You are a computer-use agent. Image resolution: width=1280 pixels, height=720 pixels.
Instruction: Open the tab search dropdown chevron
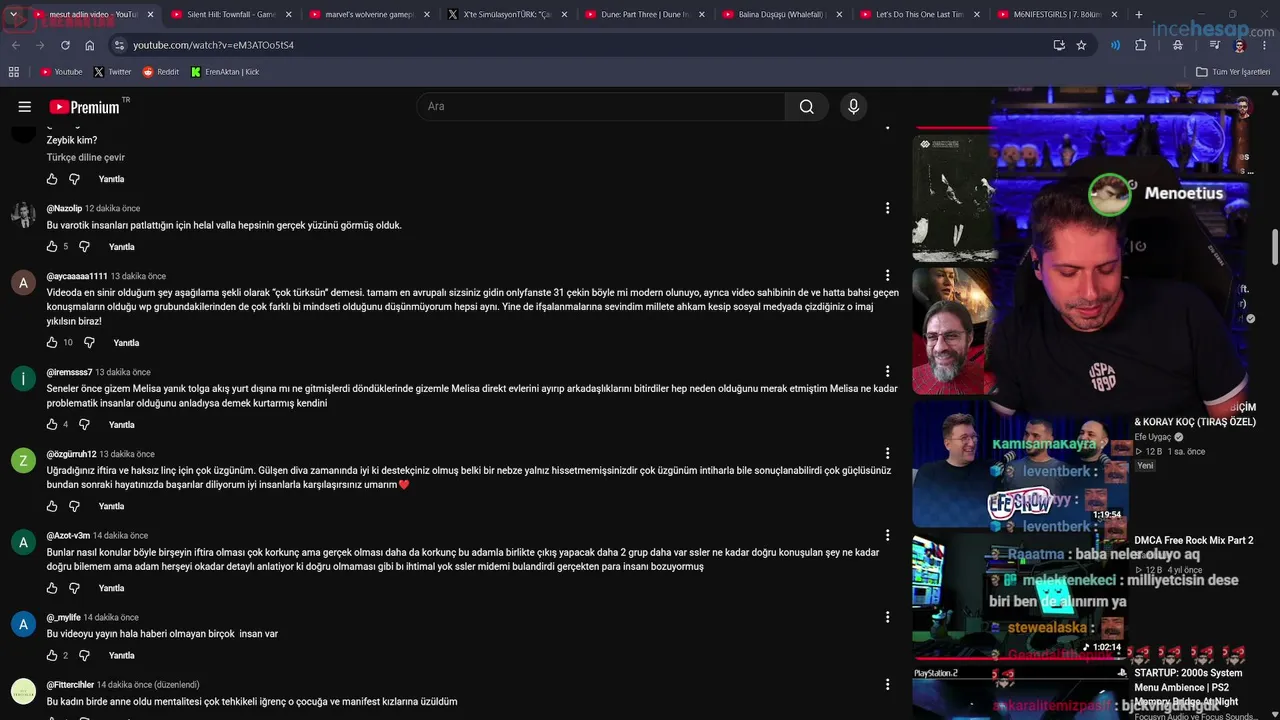pyautogui.click(x=14, y=15)
